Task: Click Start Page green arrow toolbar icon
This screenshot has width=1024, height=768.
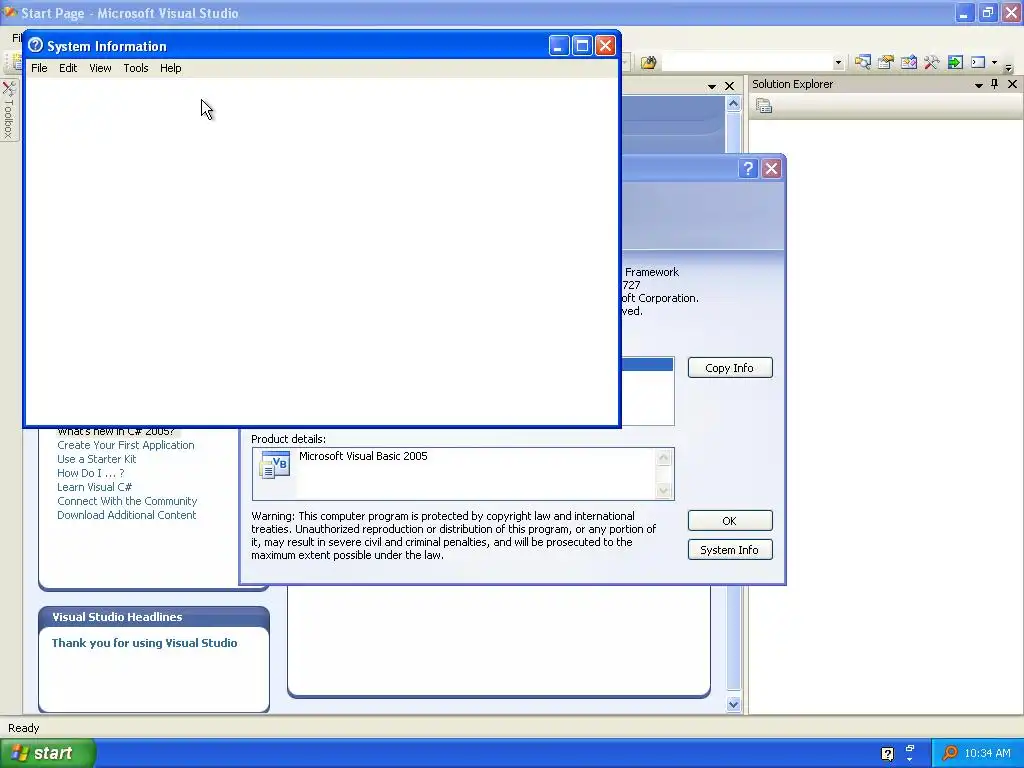Action: coord(955,63)
